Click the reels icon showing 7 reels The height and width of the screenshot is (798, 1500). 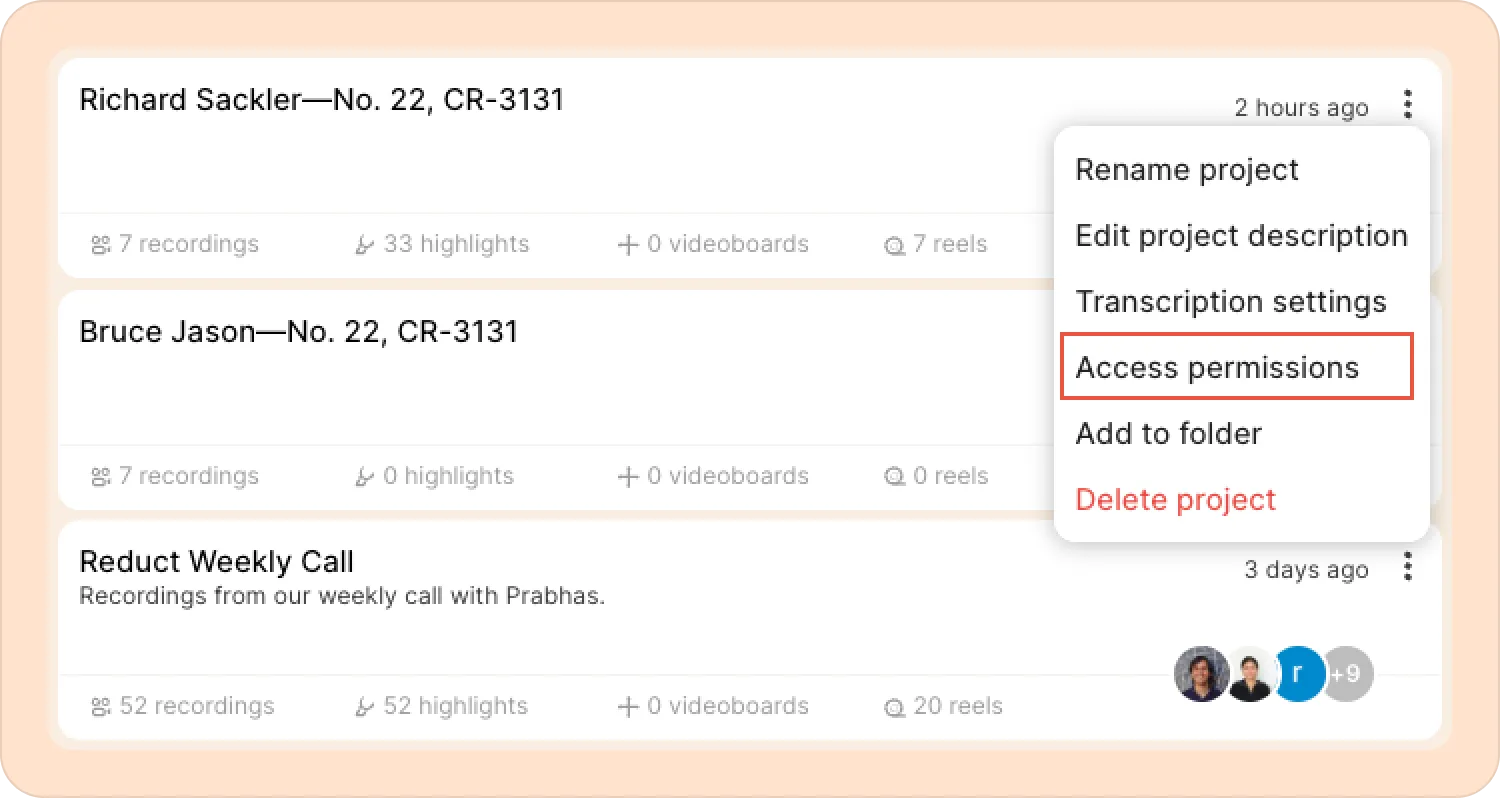894,245
